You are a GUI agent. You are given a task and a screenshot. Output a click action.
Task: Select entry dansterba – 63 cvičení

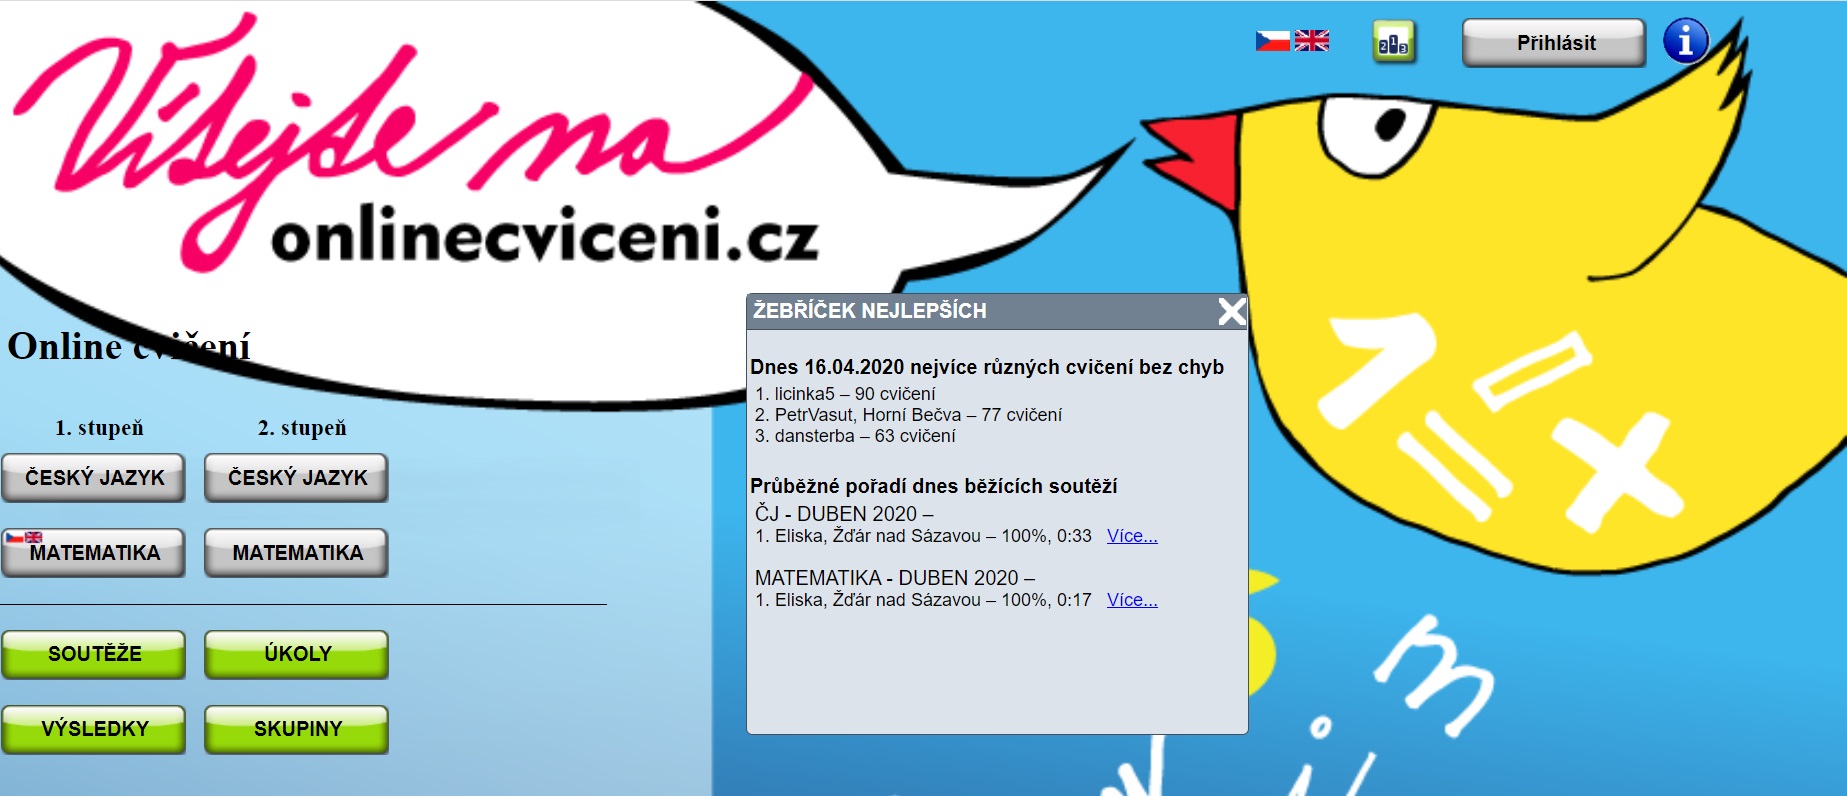point(856,436)
